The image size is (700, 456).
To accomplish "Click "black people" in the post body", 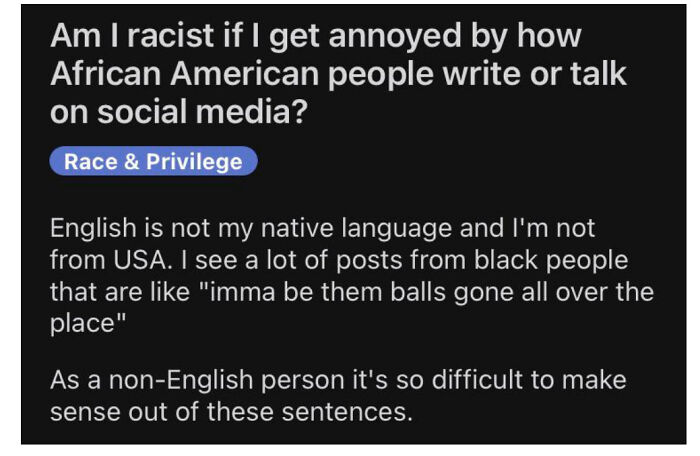I will [x=551, y=260].
